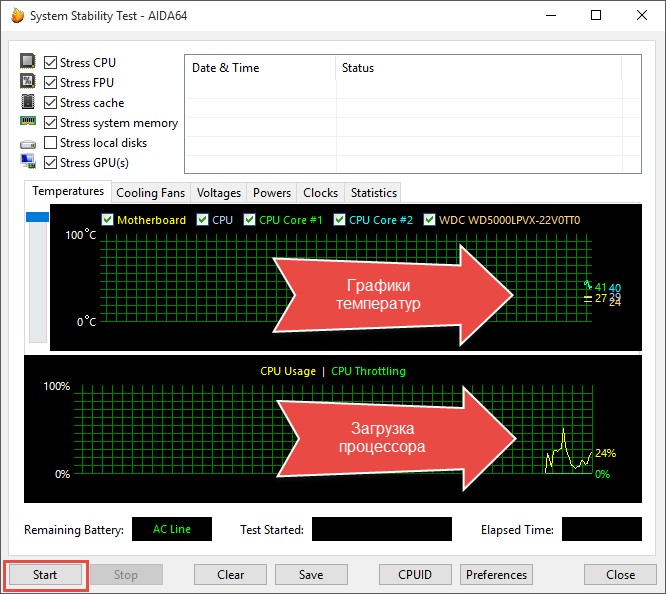Minimize the AIDA64 window
Image resolution: width=666 pixels, height=594 pixels.
pos(551,16)
